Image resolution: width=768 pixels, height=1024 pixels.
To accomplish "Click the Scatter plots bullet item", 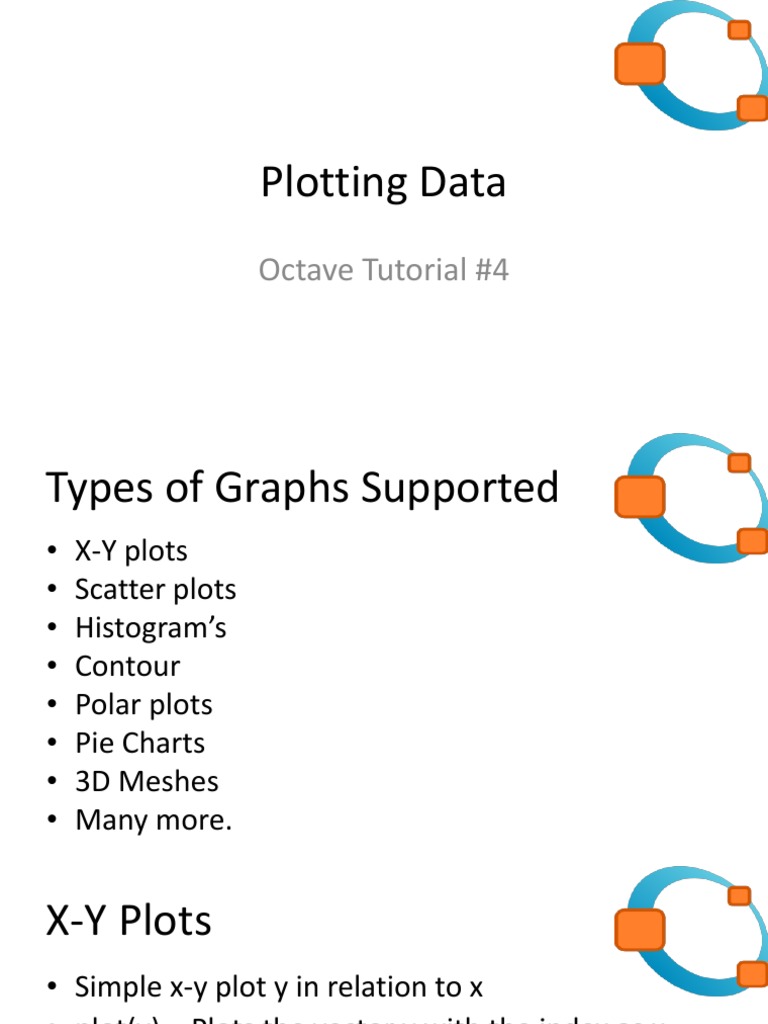I will pos(155,590).
